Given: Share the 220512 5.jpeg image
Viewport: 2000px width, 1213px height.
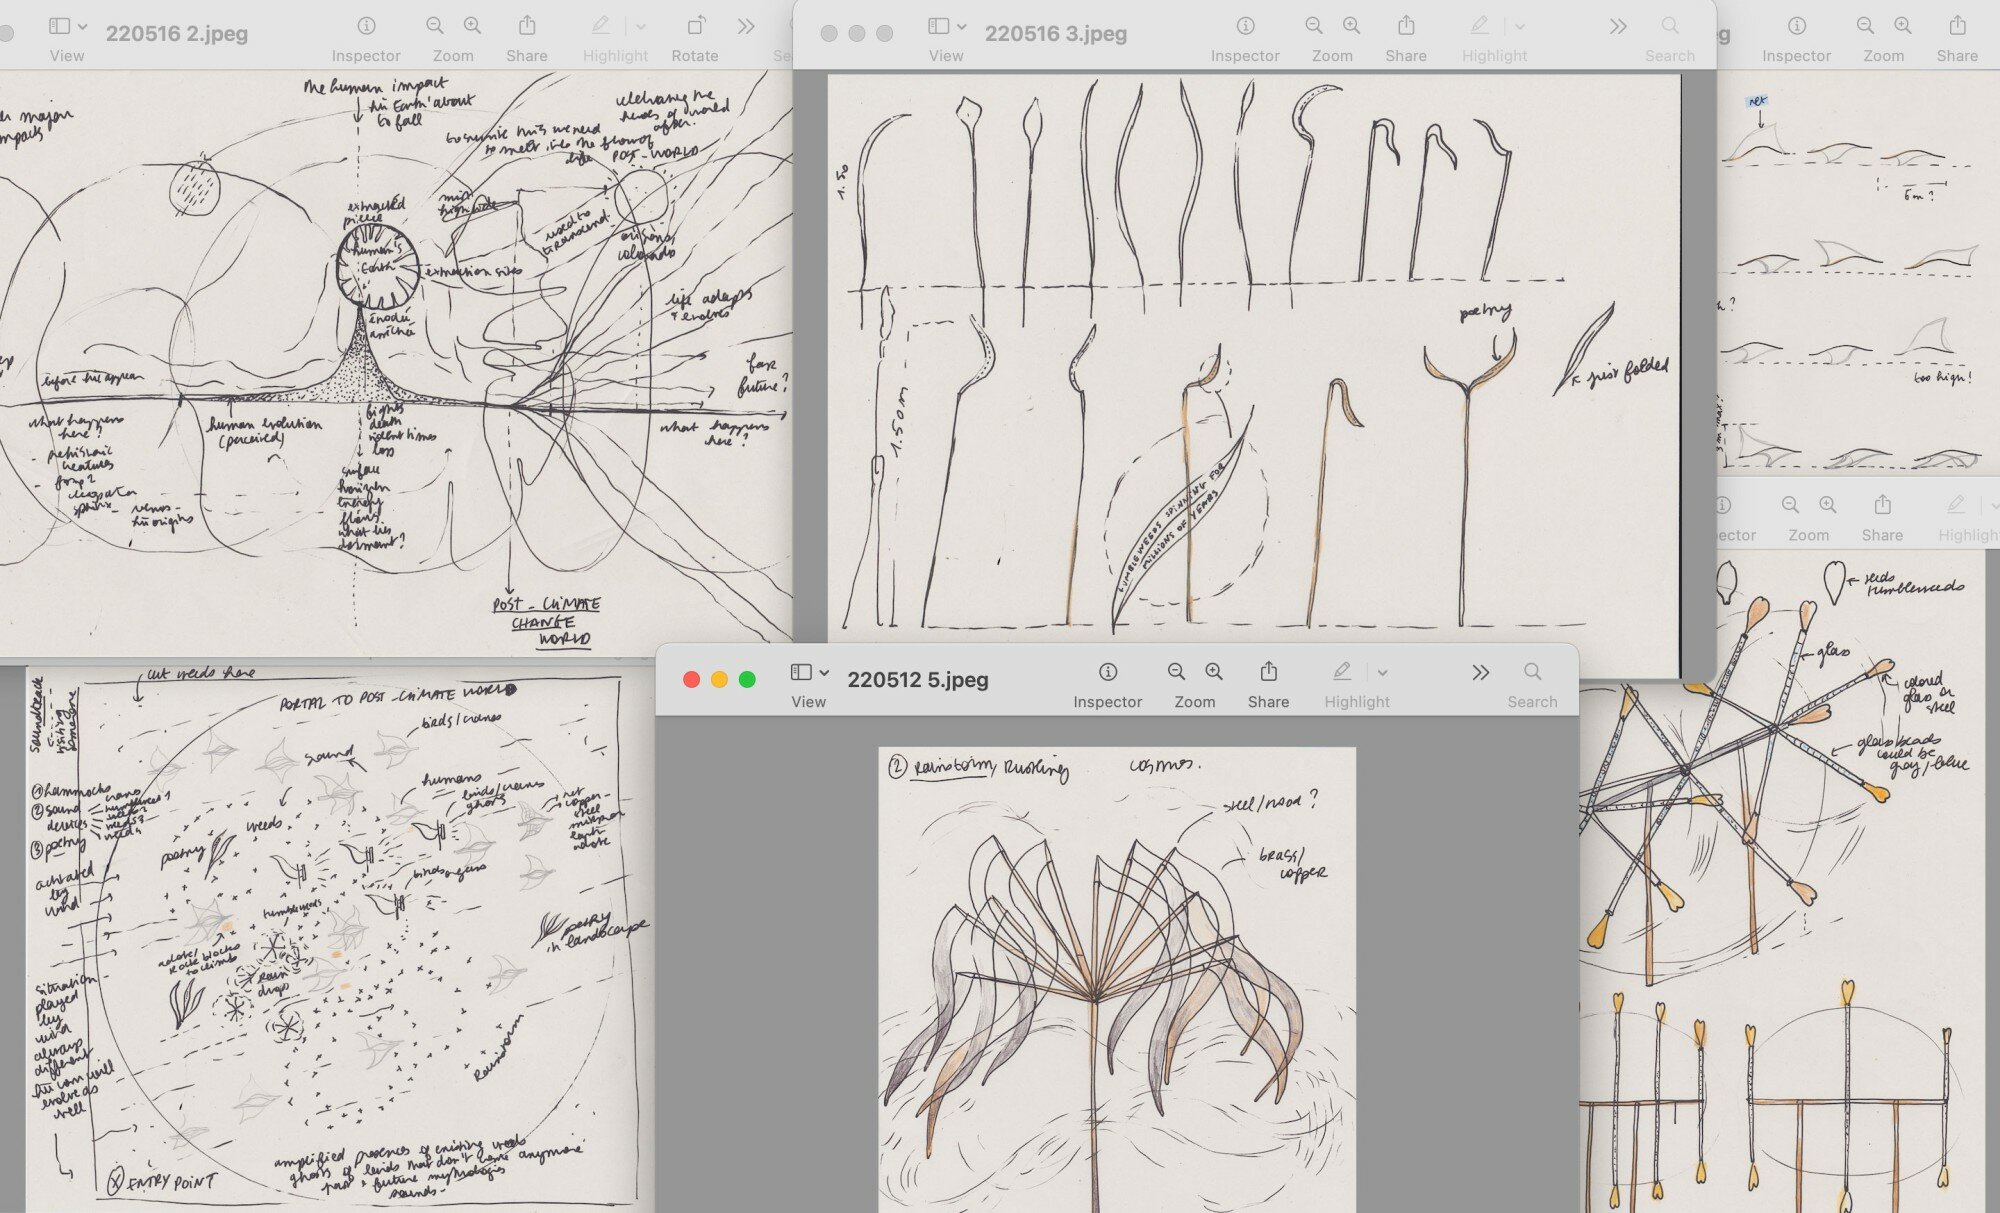Looking at the screenshot, I should click(x=1267, y=673).
